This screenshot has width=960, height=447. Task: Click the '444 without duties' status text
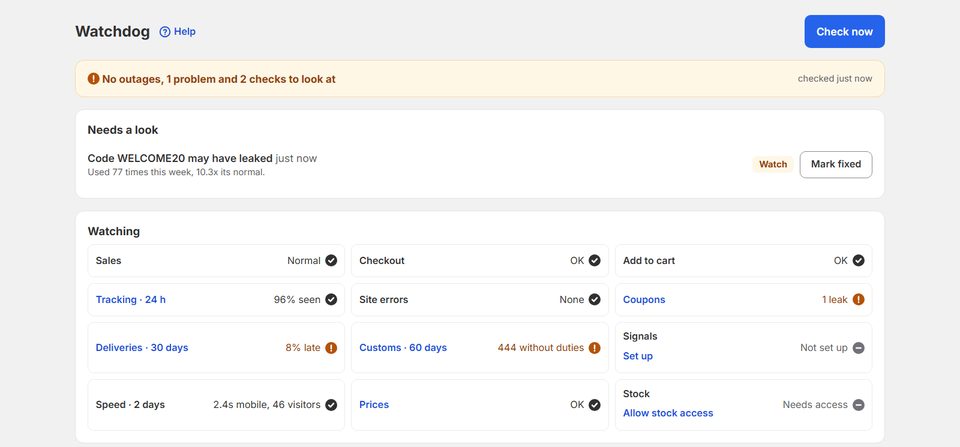541,347
